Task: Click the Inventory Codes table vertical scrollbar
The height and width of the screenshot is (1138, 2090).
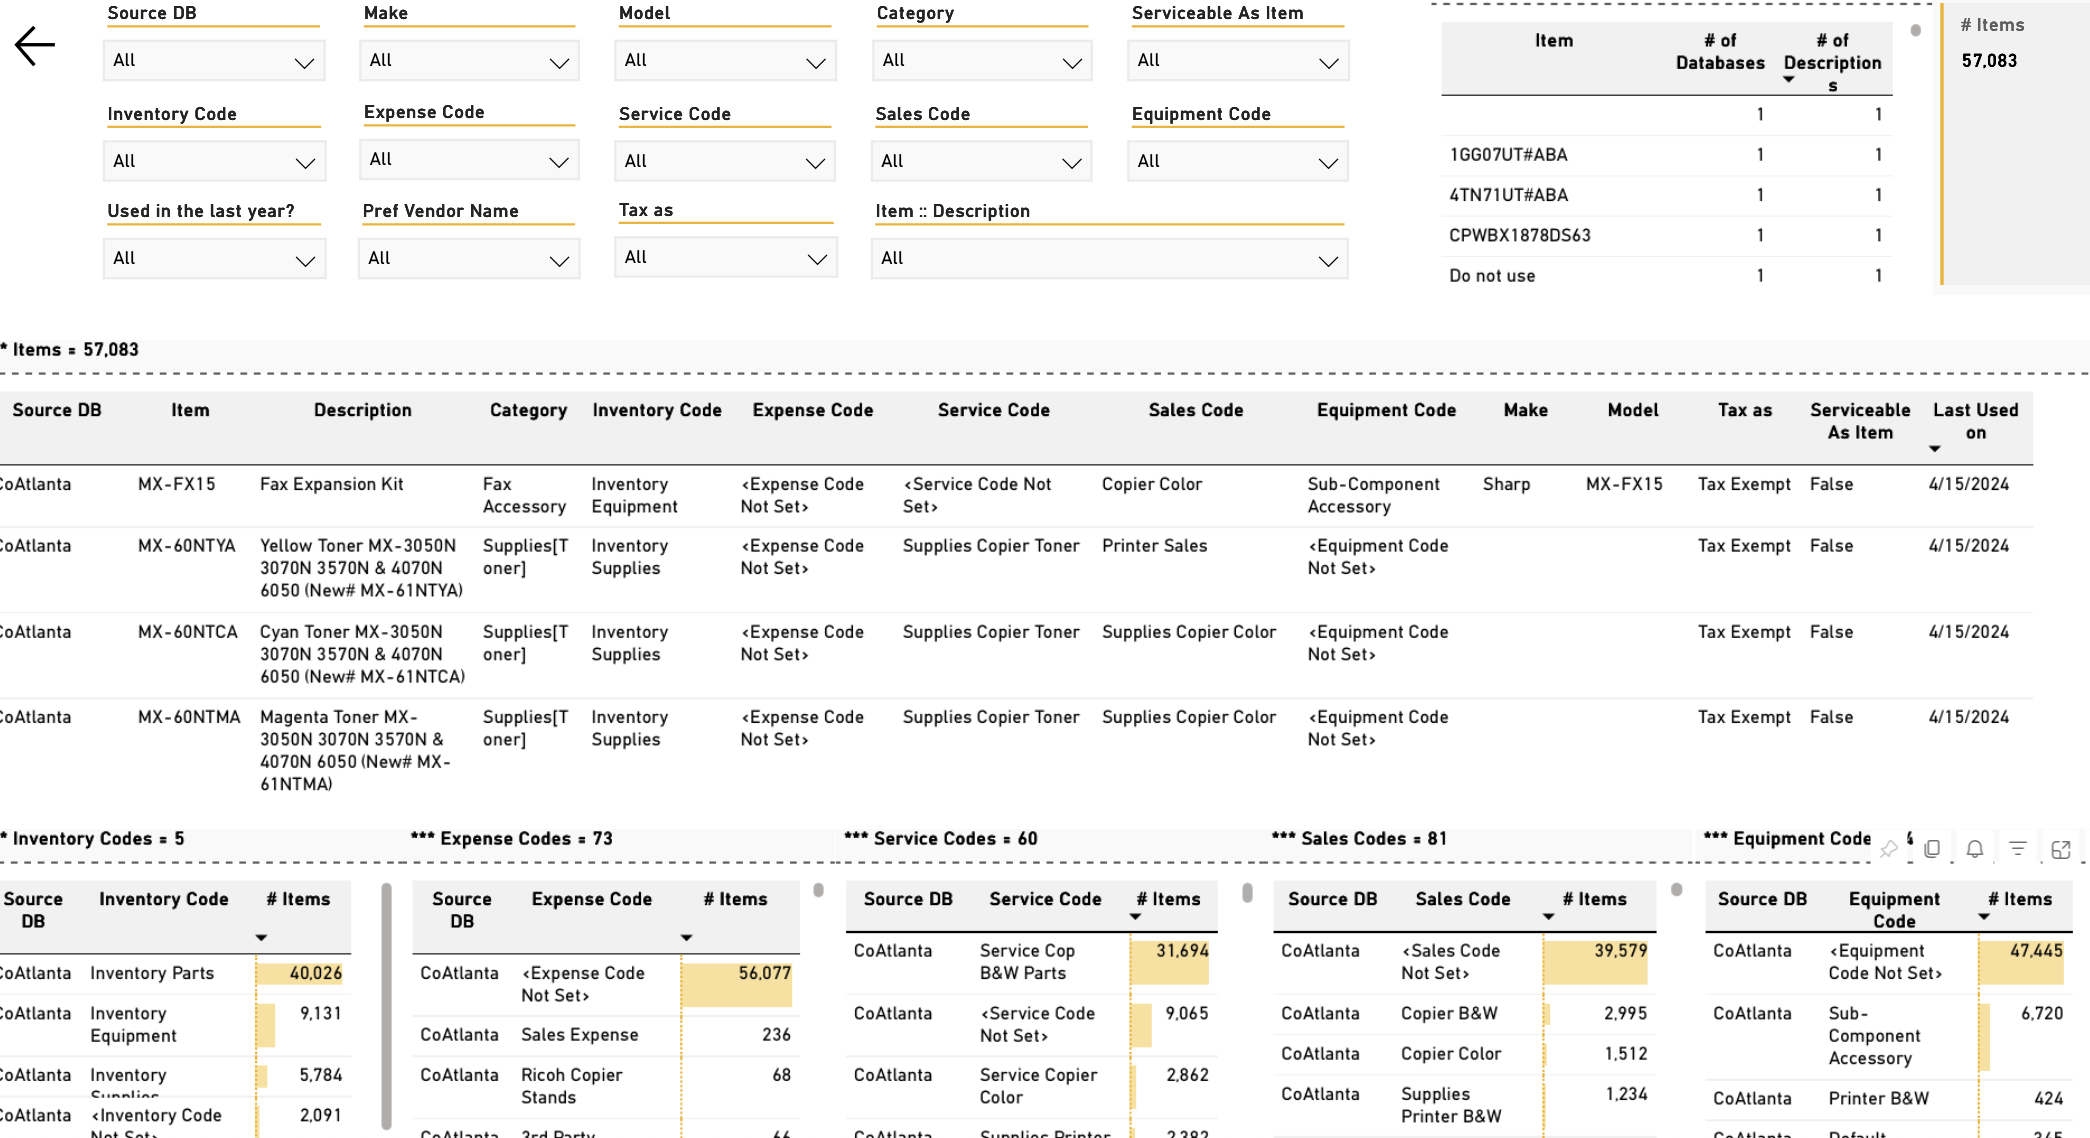Action: pos(386,1005)
